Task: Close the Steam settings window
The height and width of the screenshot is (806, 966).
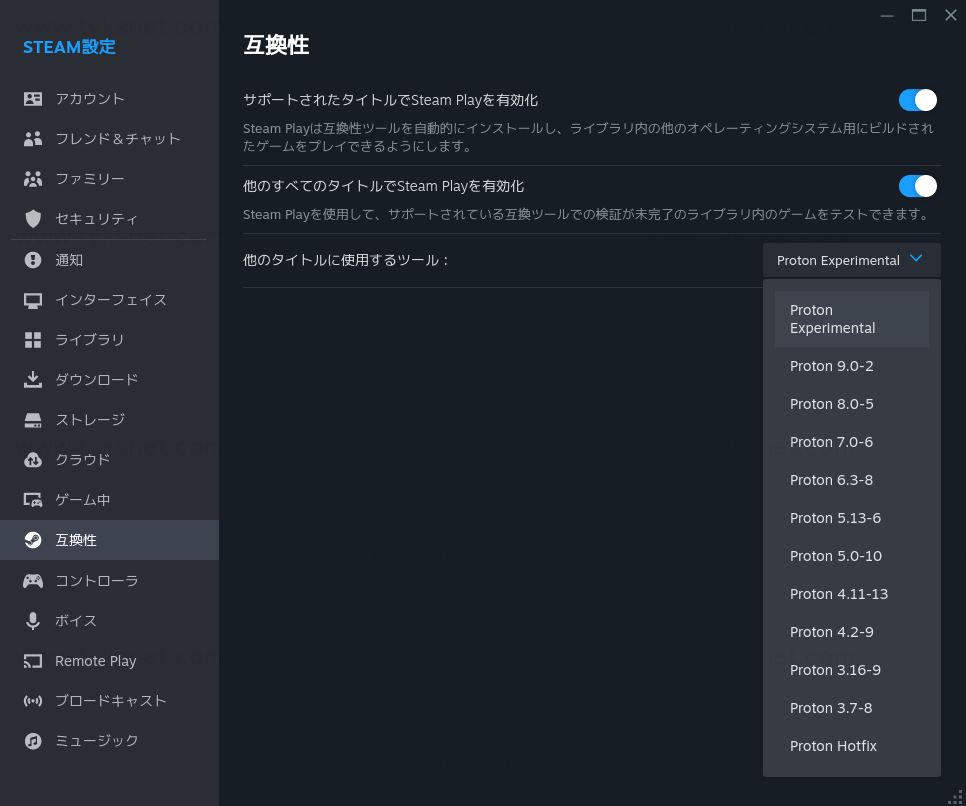Action: [951, 15]
